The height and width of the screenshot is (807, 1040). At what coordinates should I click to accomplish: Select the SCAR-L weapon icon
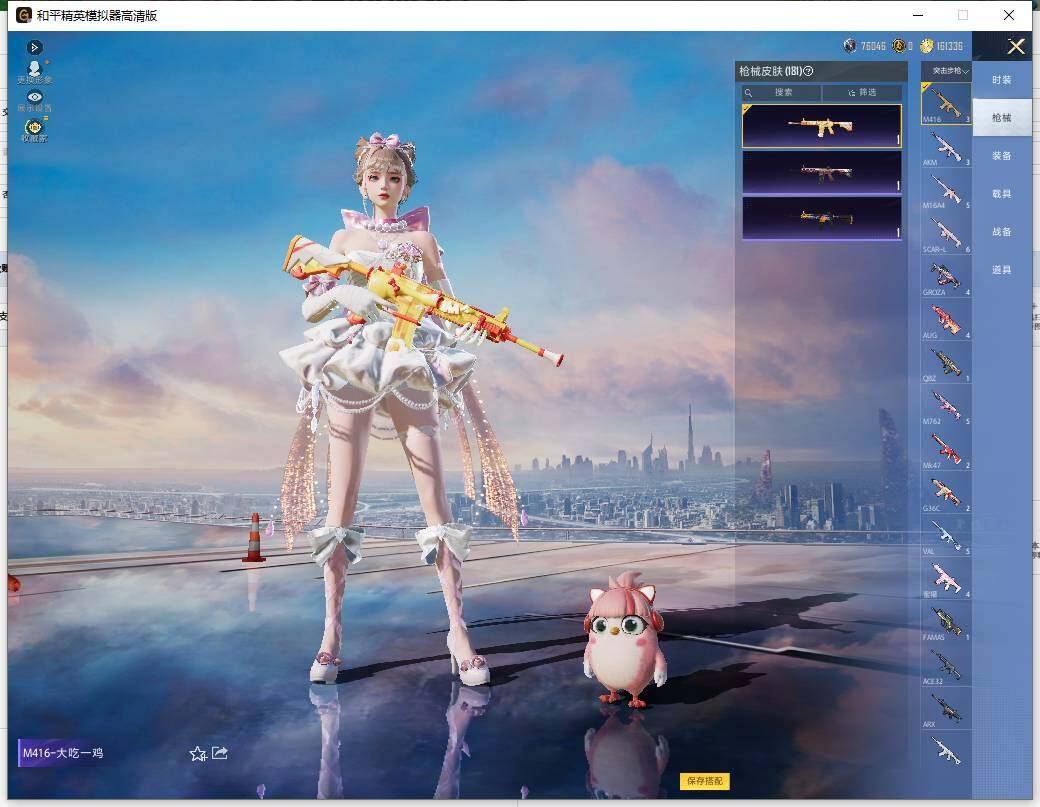[946, 233]
